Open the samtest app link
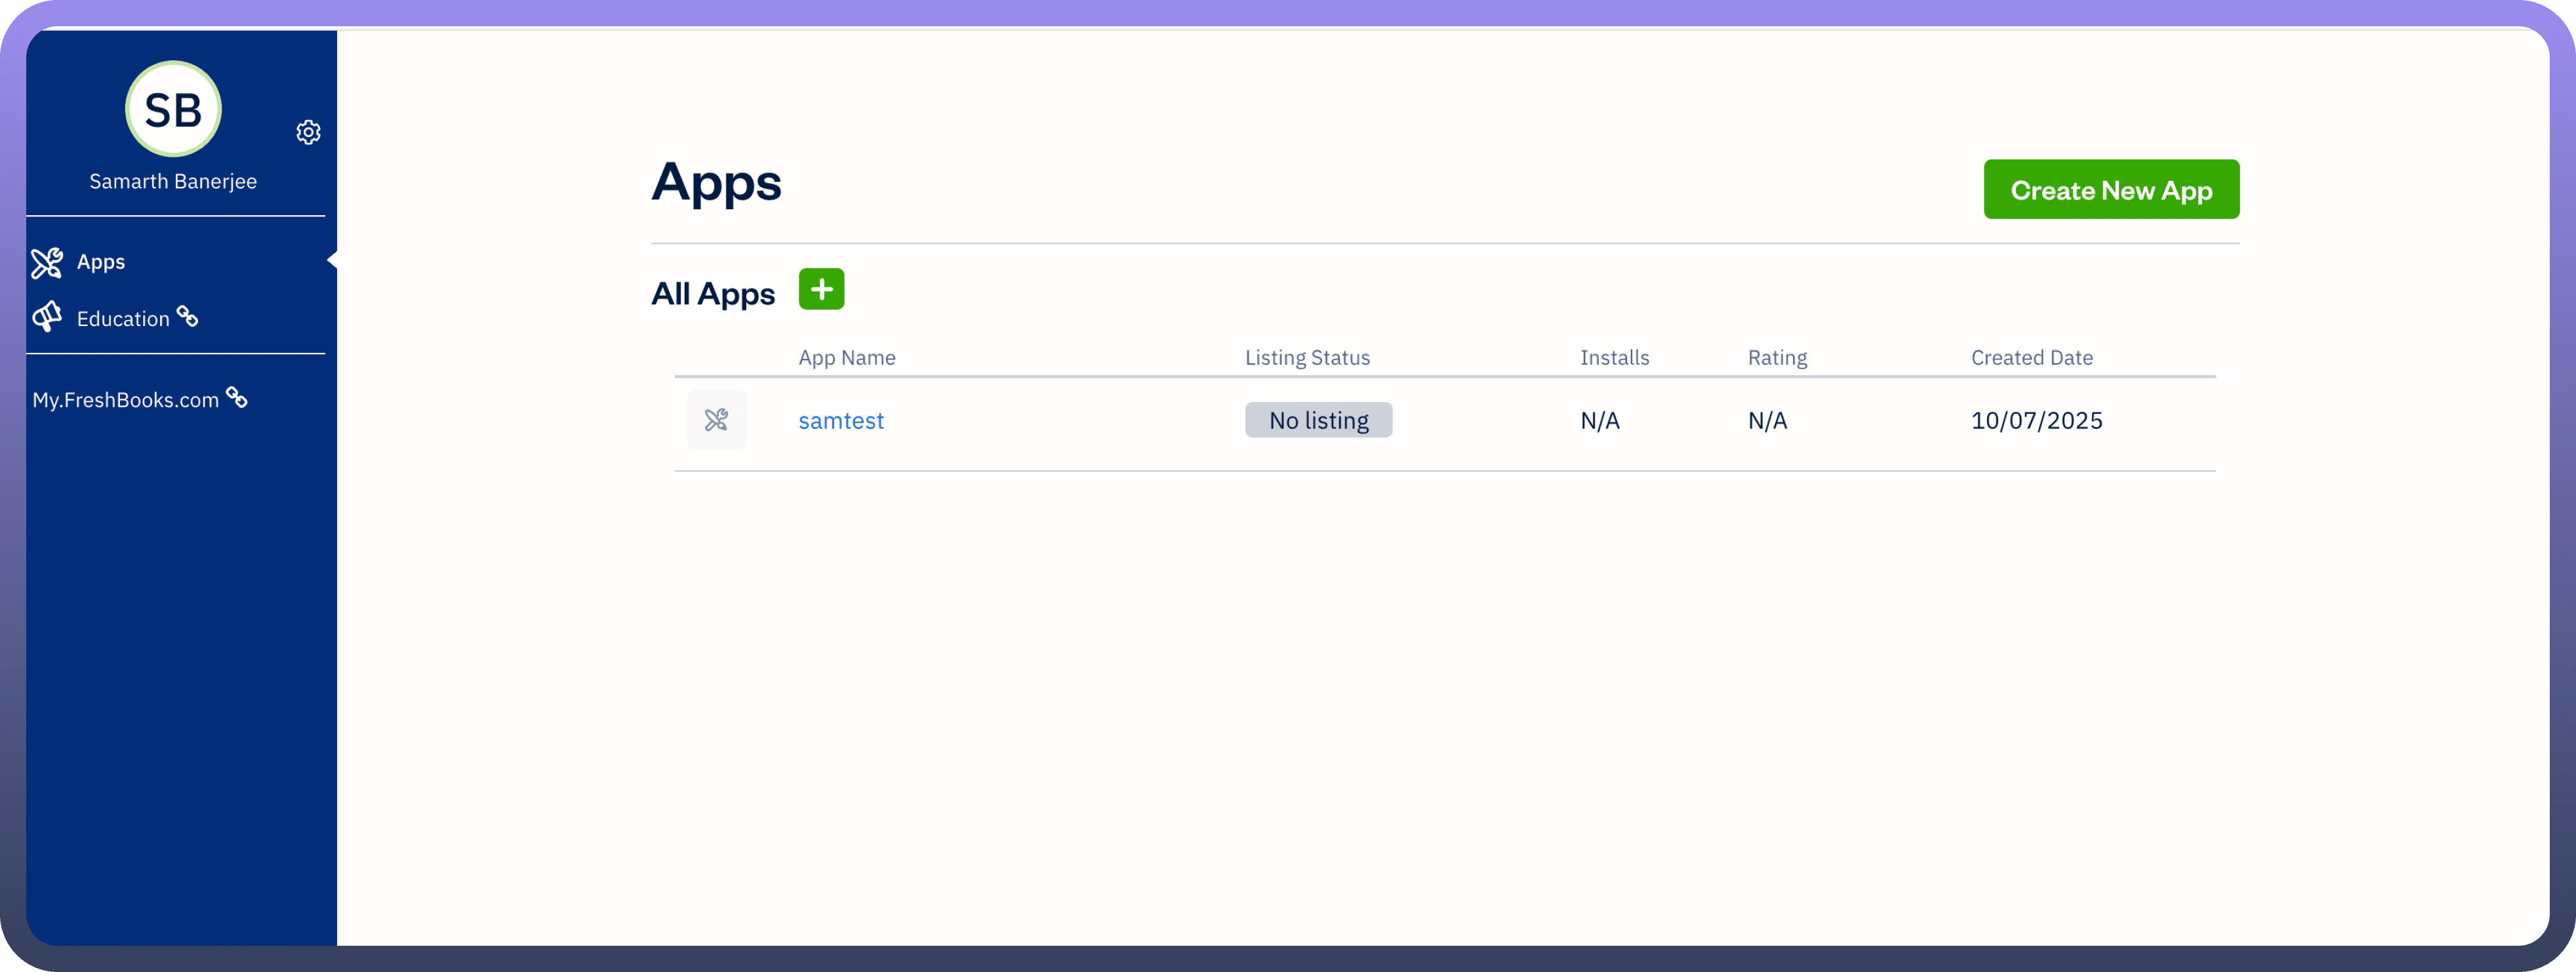This screenshot has height=972, width=2576. click(841, 421)
